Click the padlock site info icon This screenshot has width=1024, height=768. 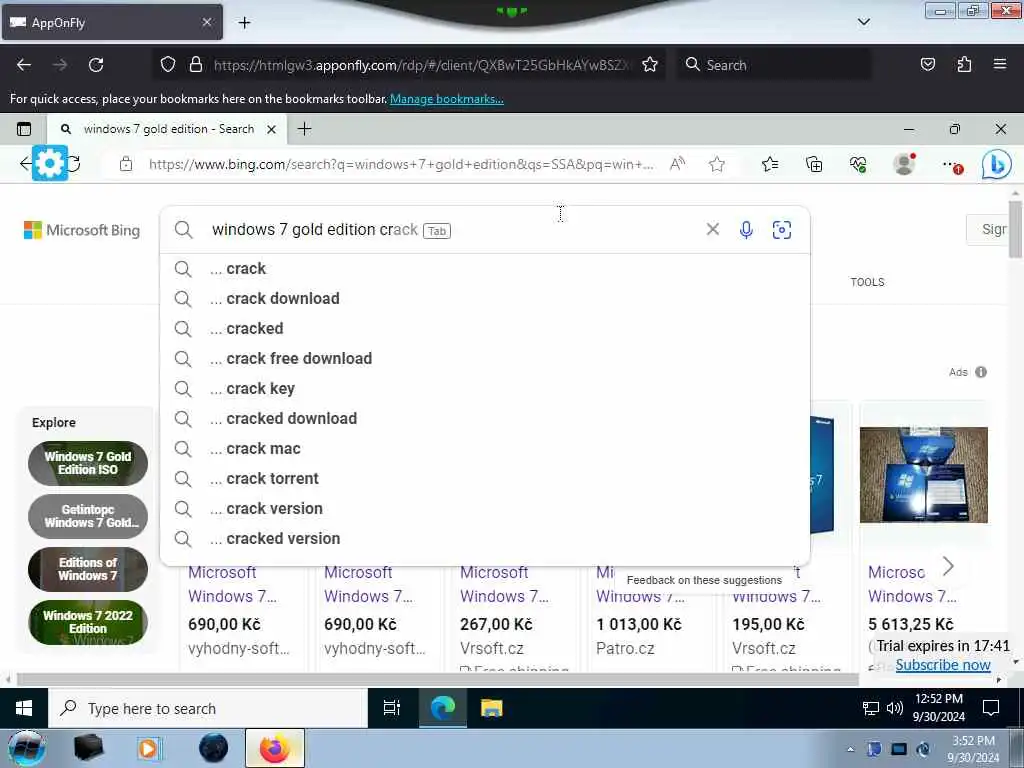[195, 65]
